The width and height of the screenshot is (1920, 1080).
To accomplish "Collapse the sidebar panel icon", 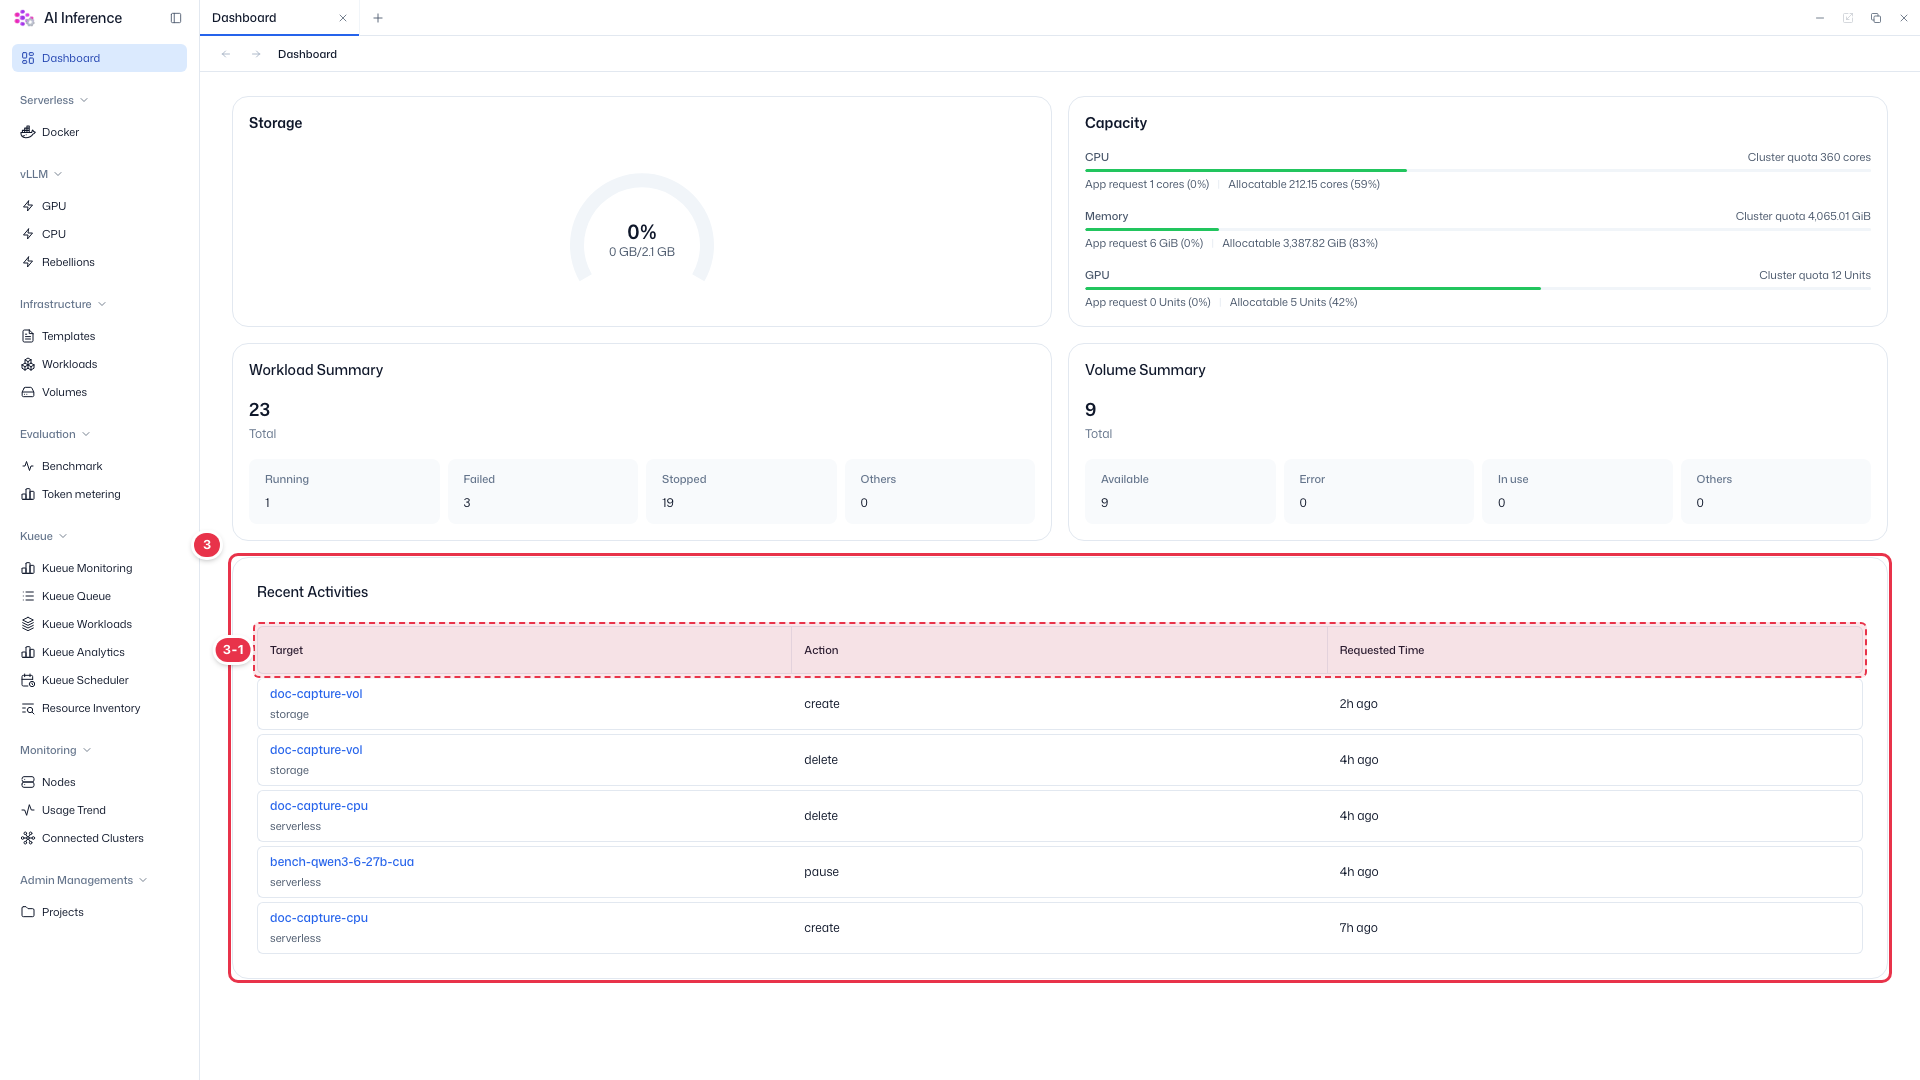I will pyautogui.click(x=176, y=18).
